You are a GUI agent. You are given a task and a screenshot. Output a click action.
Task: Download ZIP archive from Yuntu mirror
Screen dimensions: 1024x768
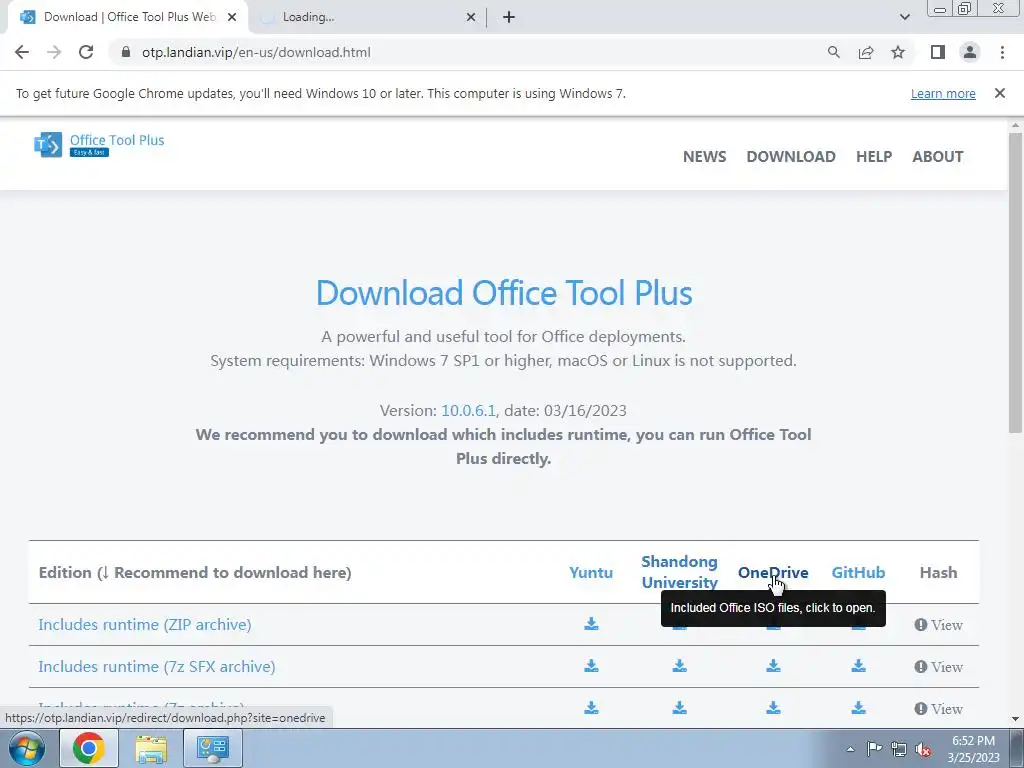pyautogui.click(x=591, y=624)
